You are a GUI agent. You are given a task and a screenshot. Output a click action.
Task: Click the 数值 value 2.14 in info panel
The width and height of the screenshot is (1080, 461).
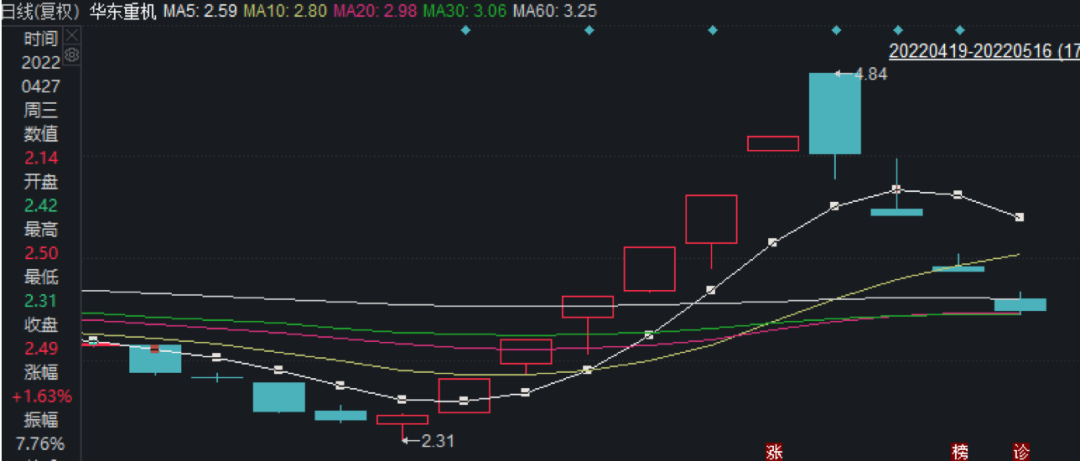tap(41, 158)
